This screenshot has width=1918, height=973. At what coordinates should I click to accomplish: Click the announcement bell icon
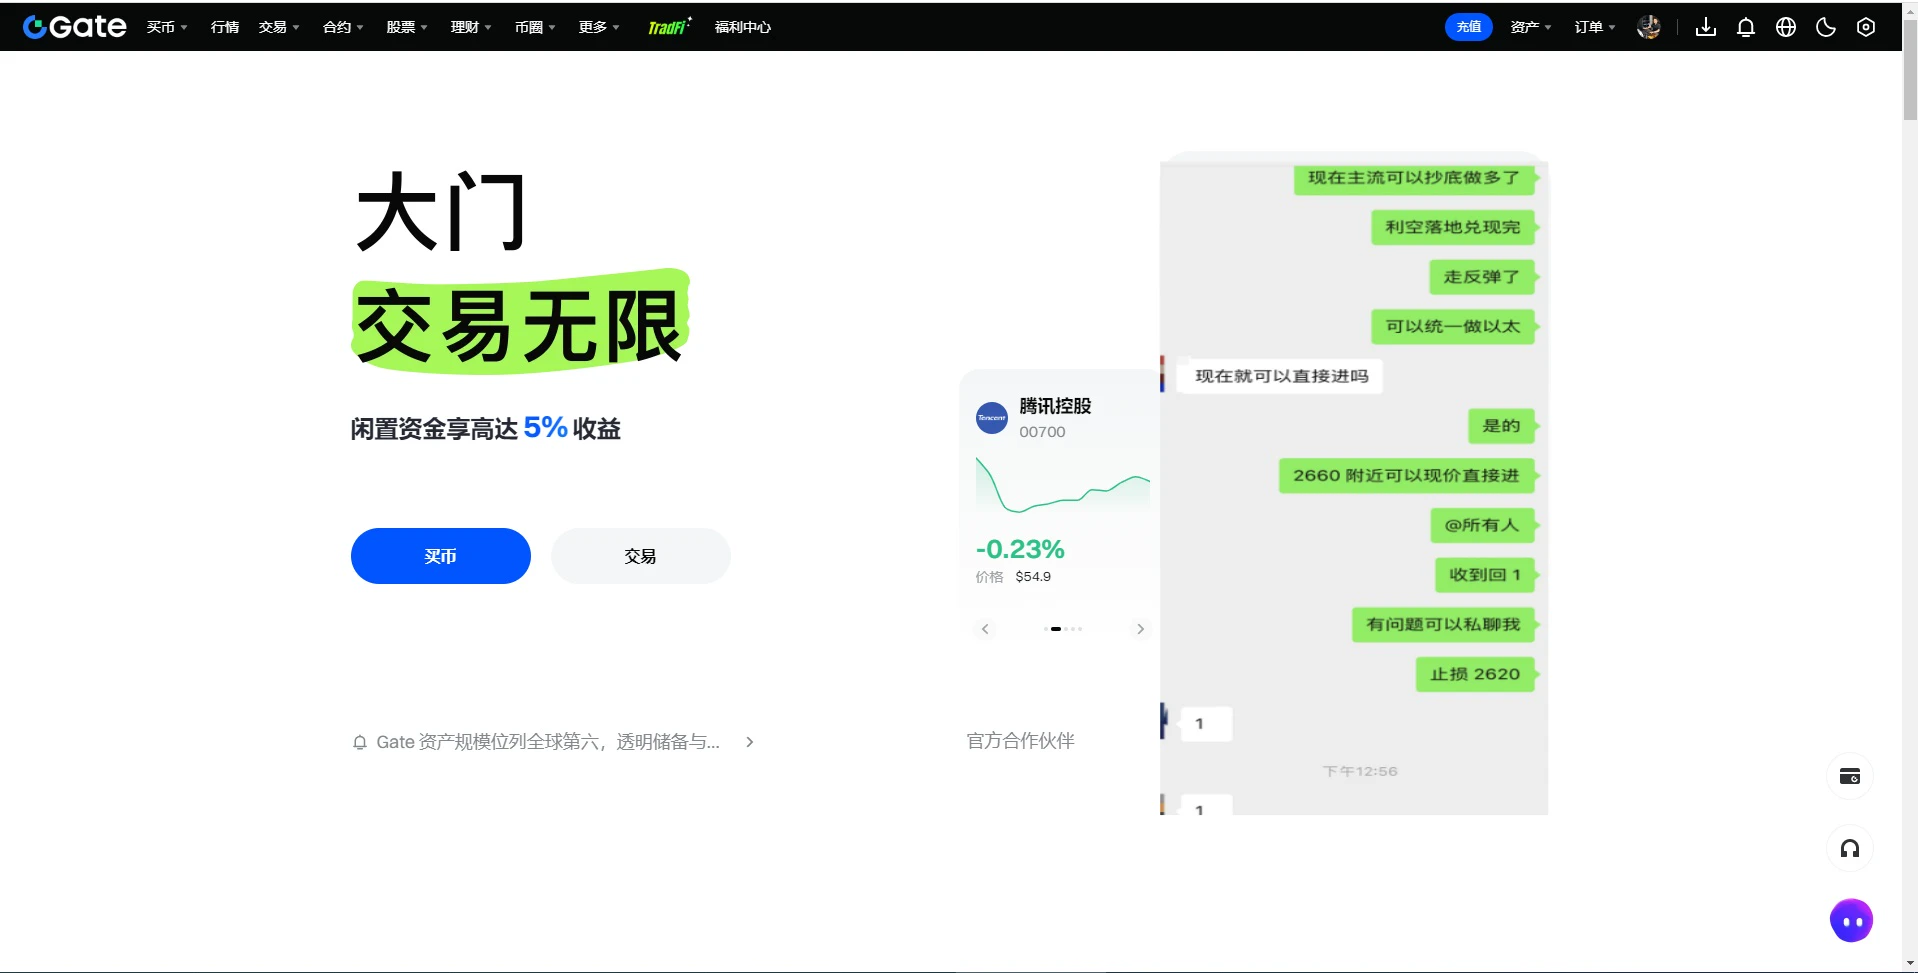[x=360, y=742]
